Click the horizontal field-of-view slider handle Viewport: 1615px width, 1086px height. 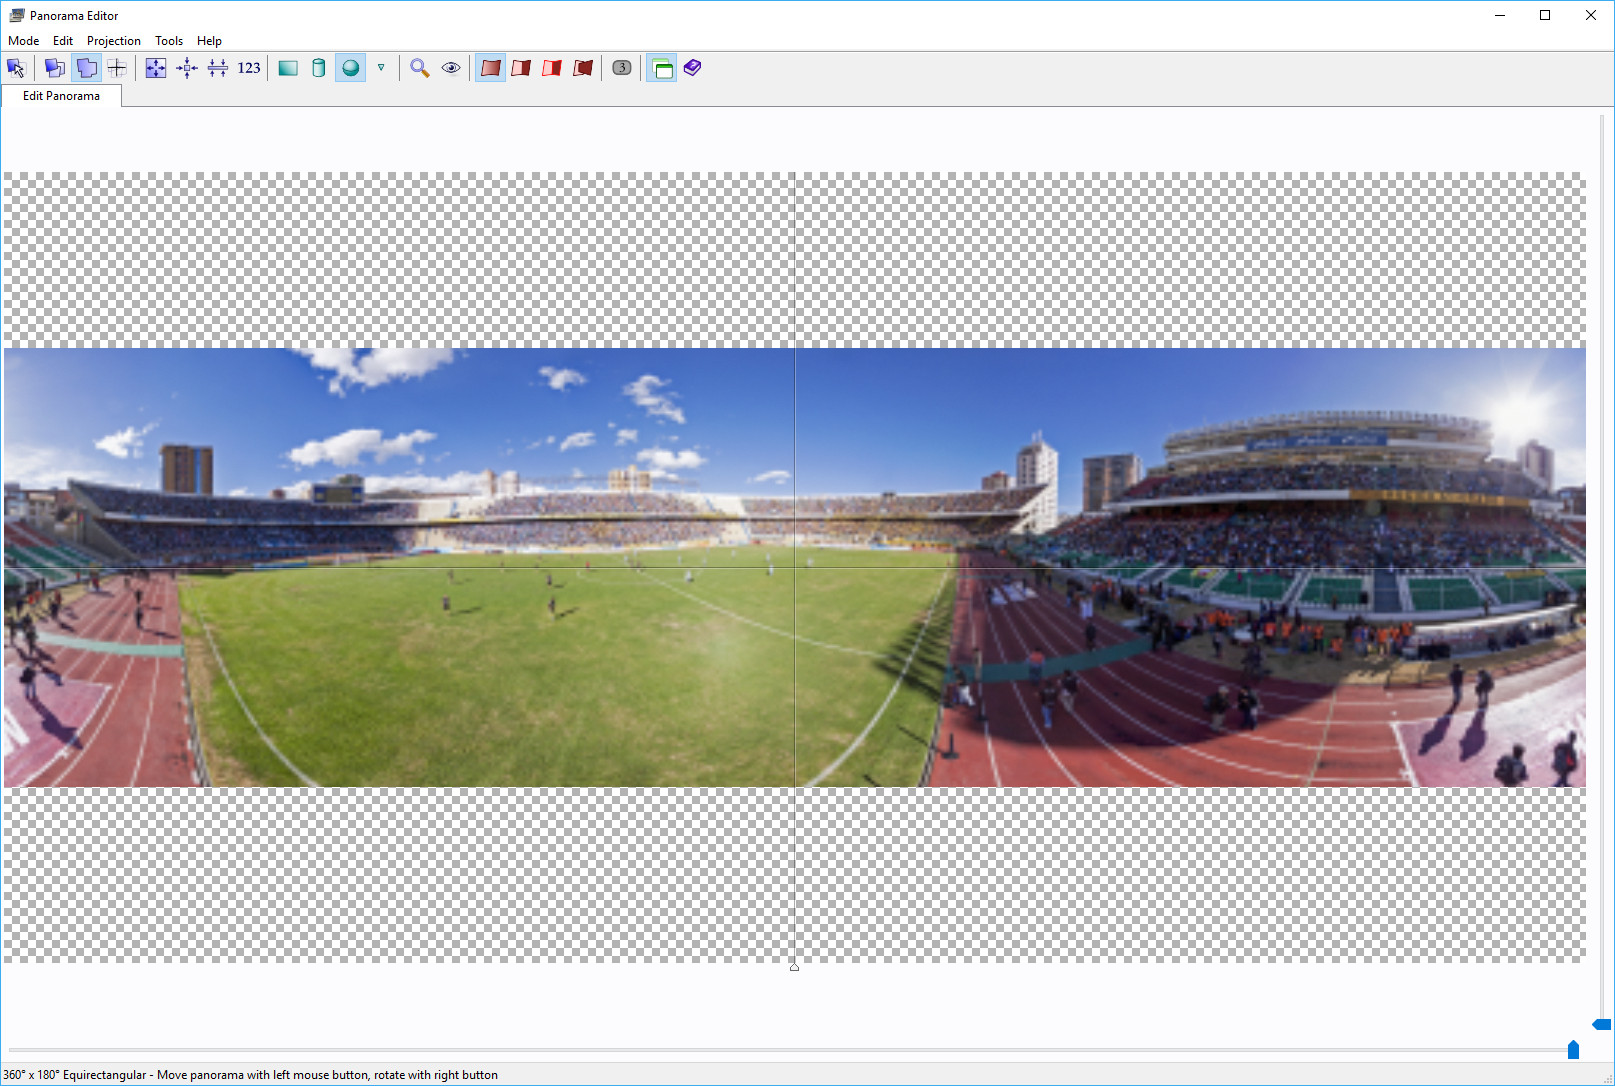click(x=1573, y=1049)
